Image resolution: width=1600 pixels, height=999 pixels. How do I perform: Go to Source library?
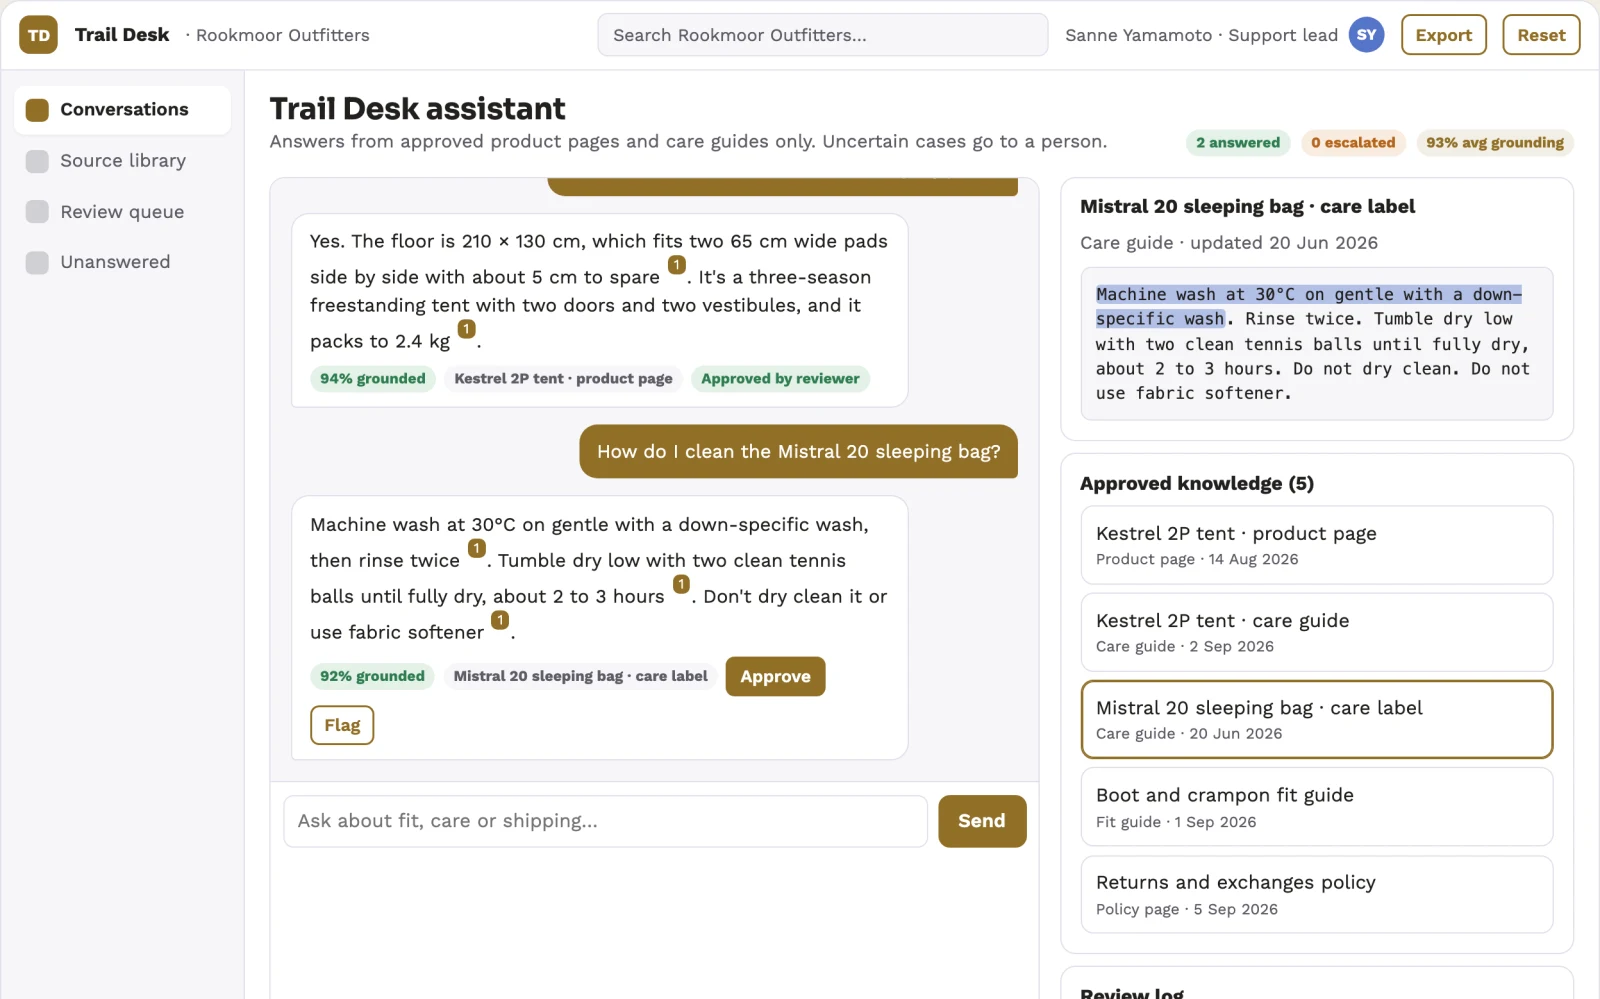coord(122,161)
